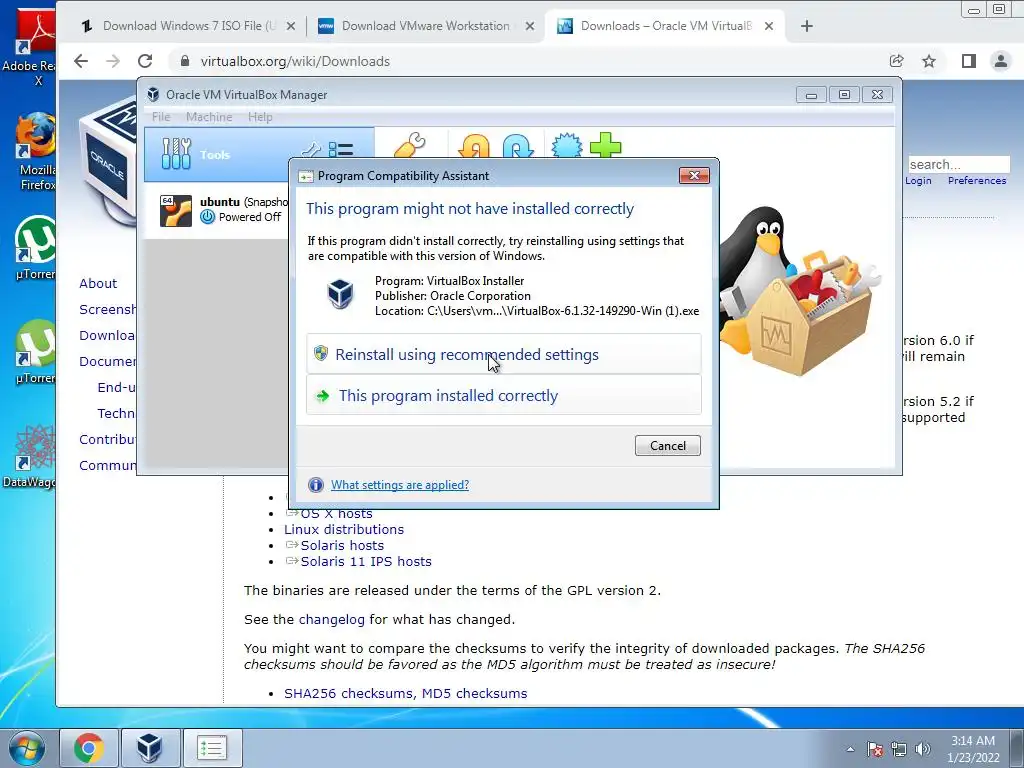This screenshot has width=1024, height=768.
Task: Click the wrench Preferences icon in VirtualBox toolbar
Action: pyautogui.click(x=409, y=145)
